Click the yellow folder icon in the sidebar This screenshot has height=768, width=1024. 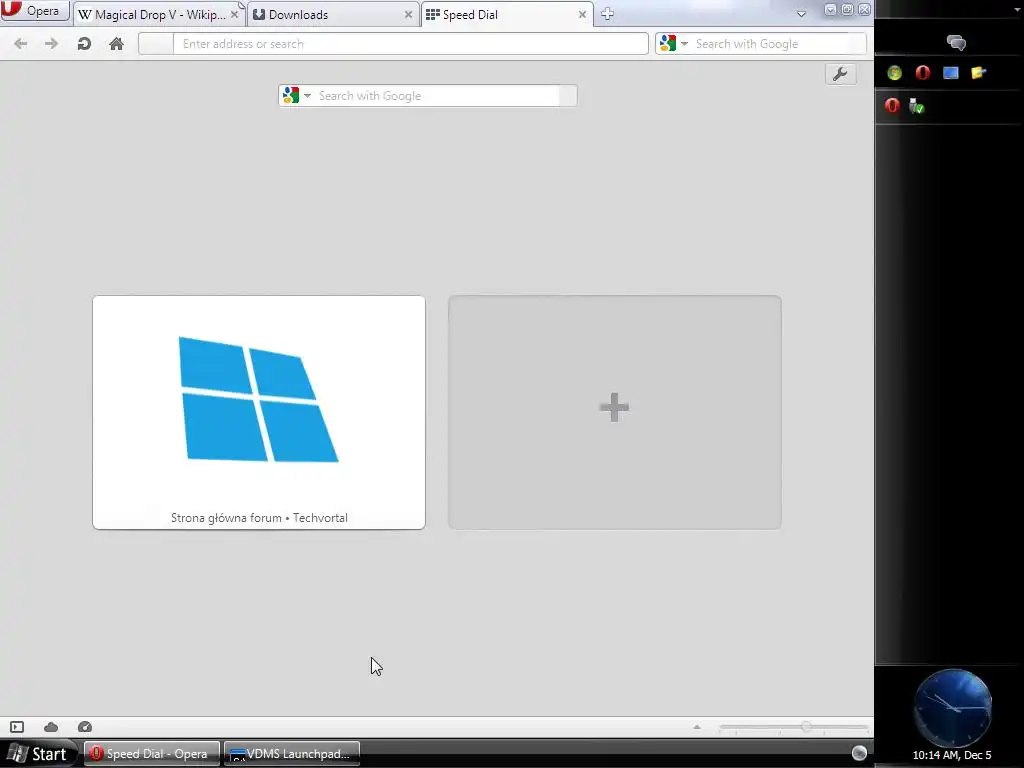978,73
